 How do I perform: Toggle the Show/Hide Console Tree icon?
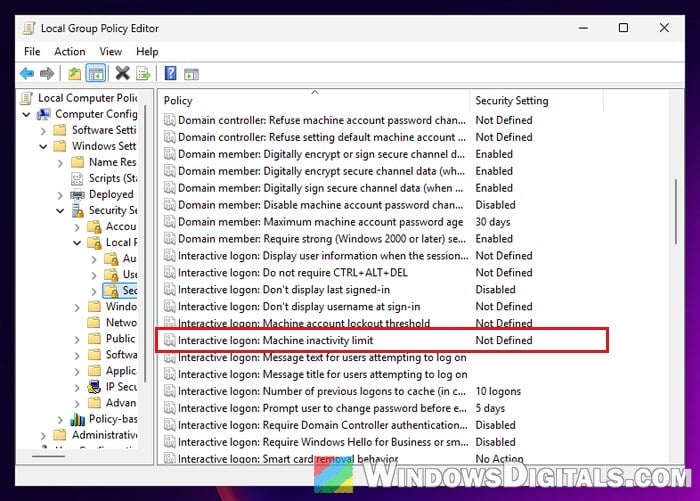click(x=96, y=73)
